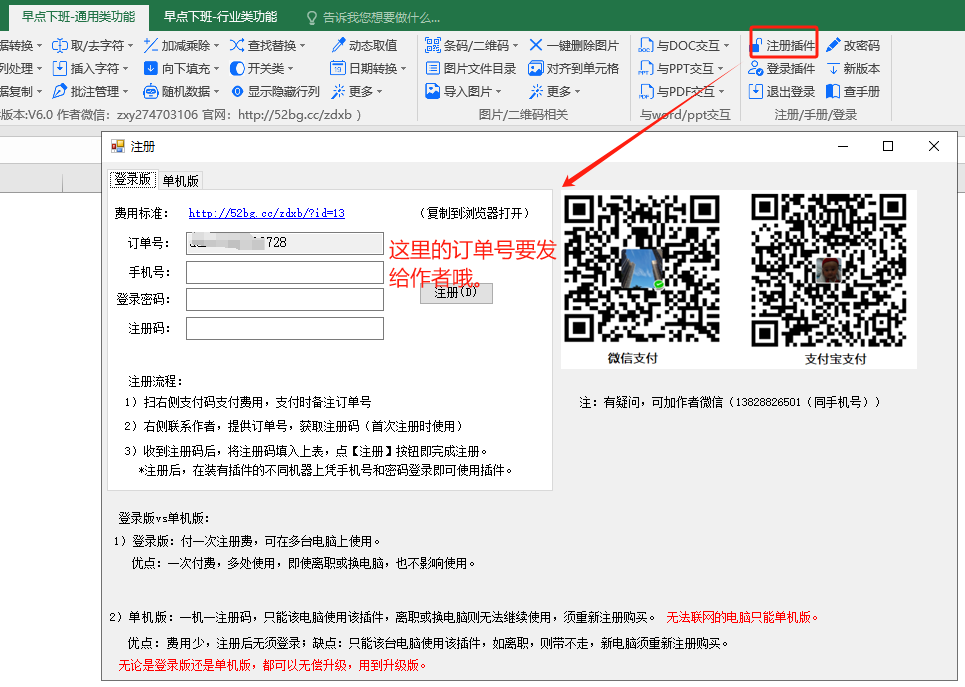The image size is (965, 687).
Task: Click the 与PPT交互 icon
Action: (x=646, y=68)
